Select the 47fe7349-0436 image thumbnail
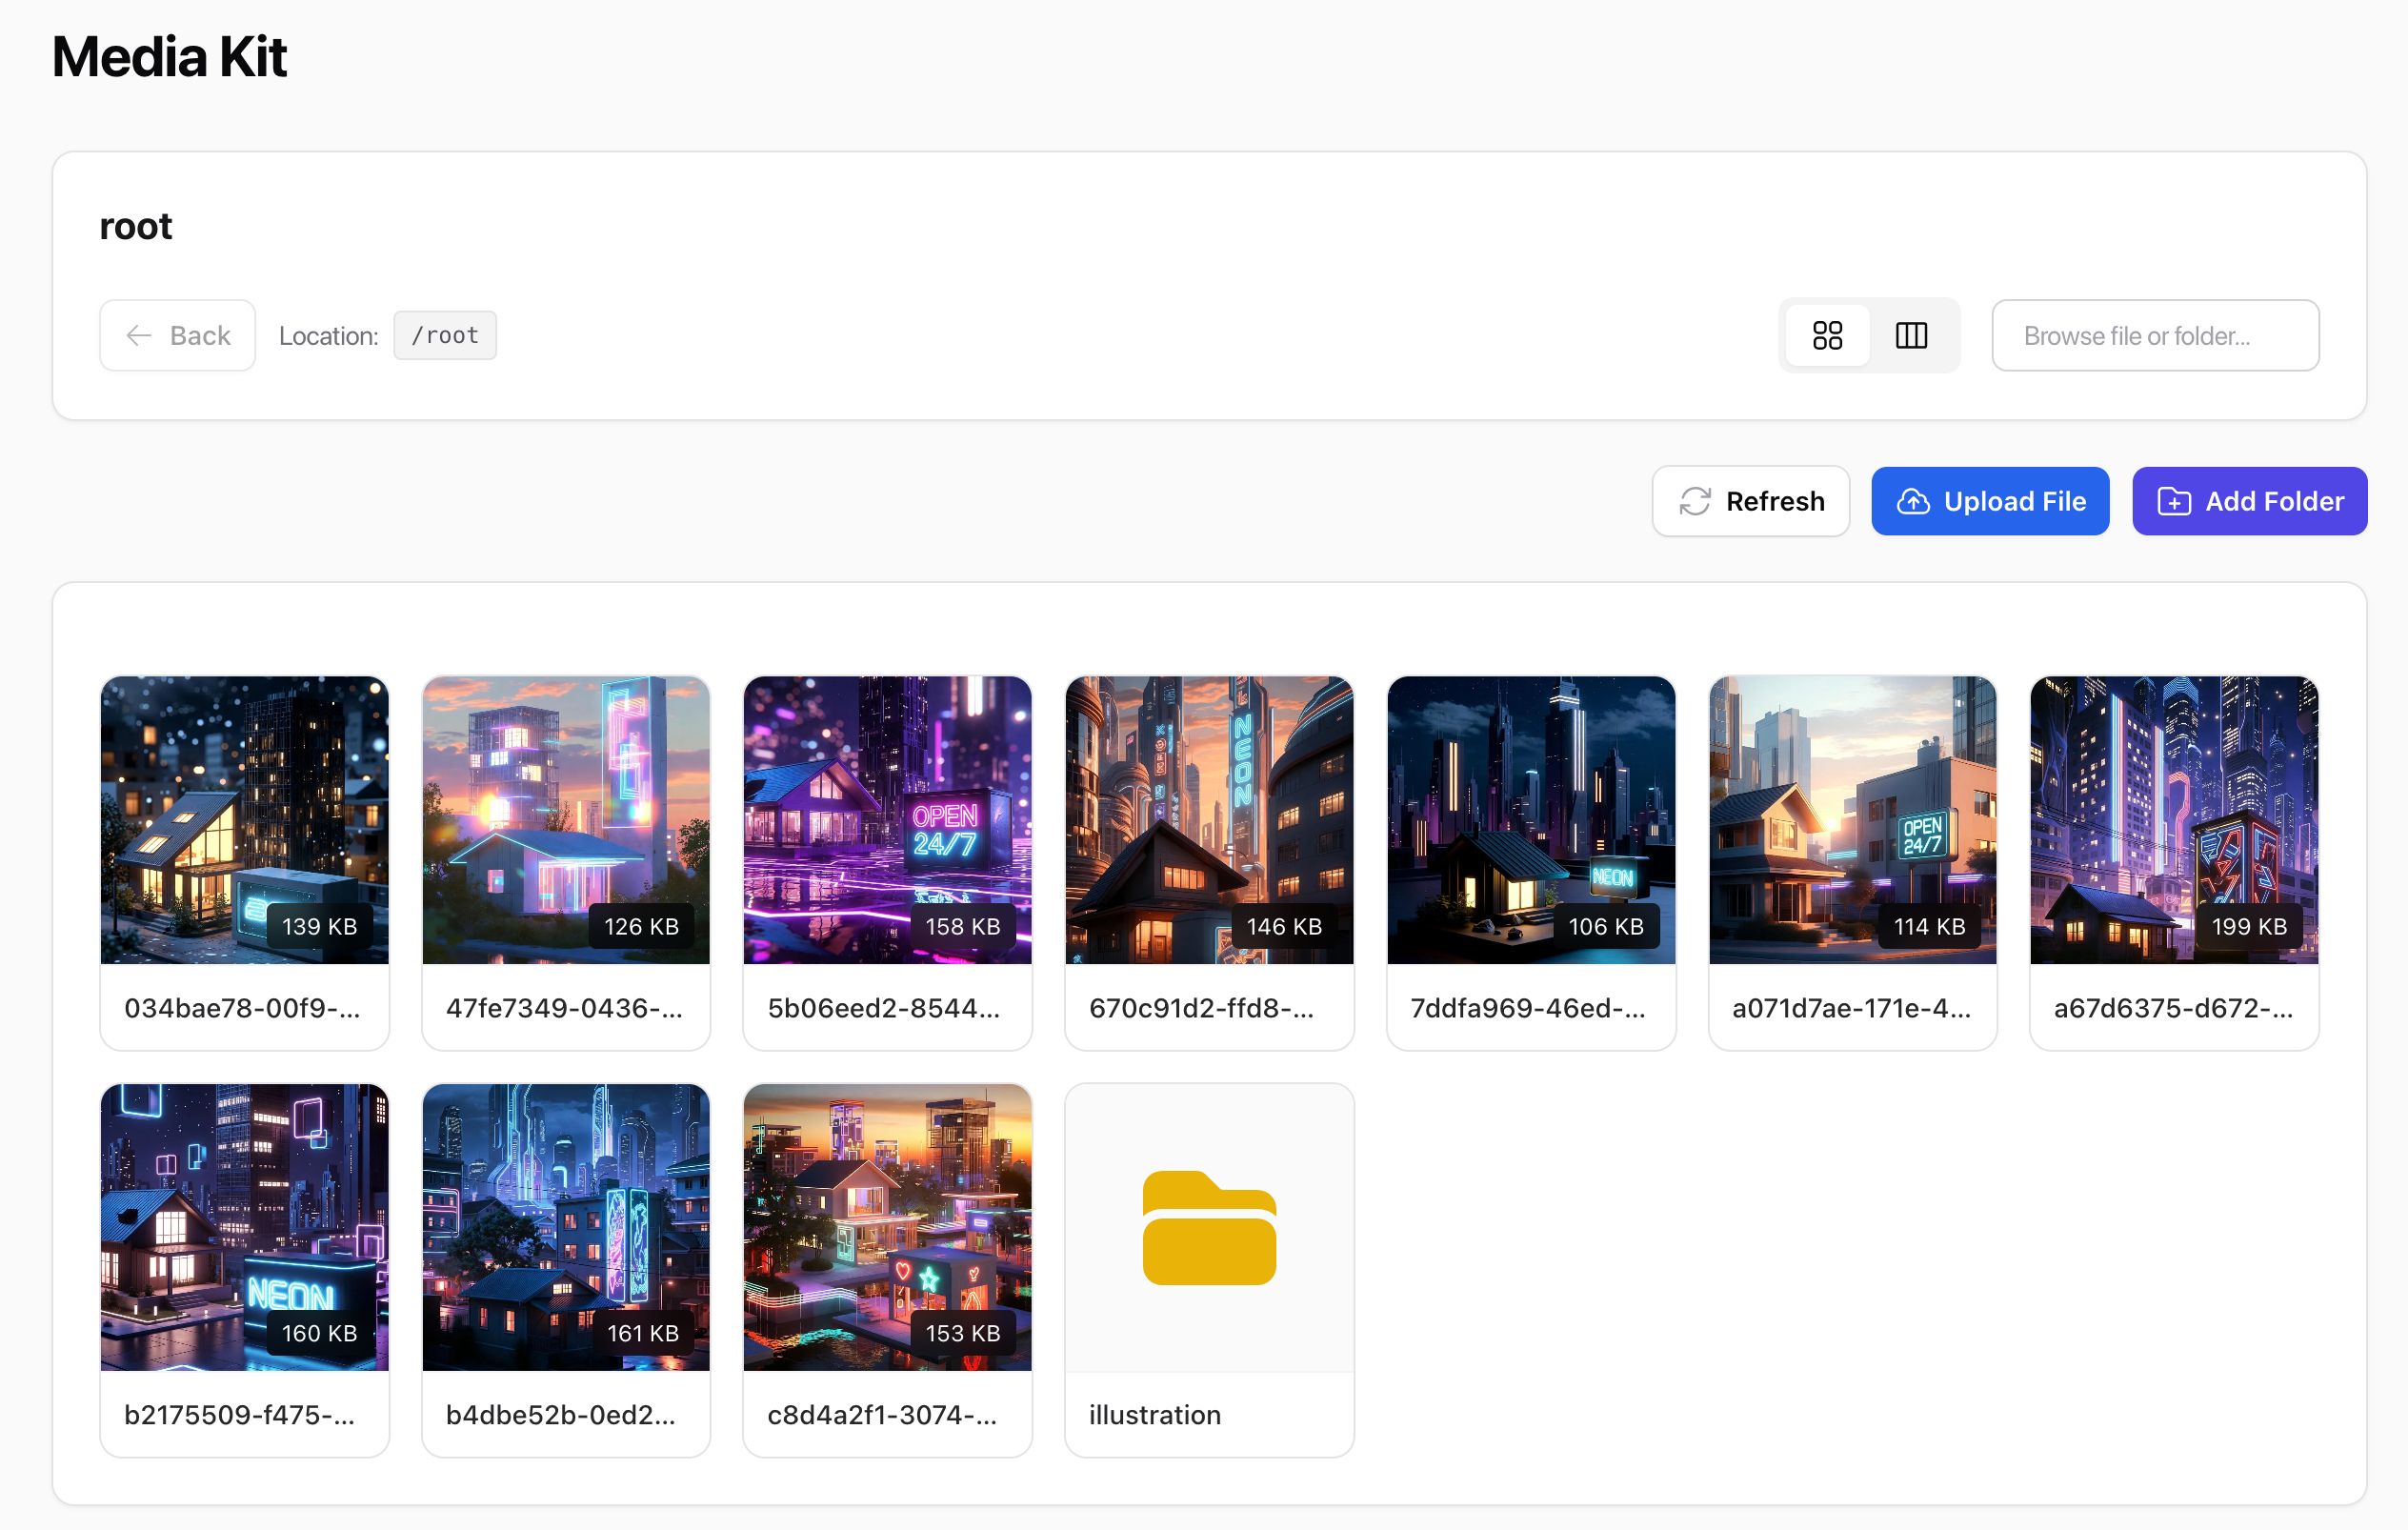This screenshot has height=1530, width=2408. click(x=566, y=819)
